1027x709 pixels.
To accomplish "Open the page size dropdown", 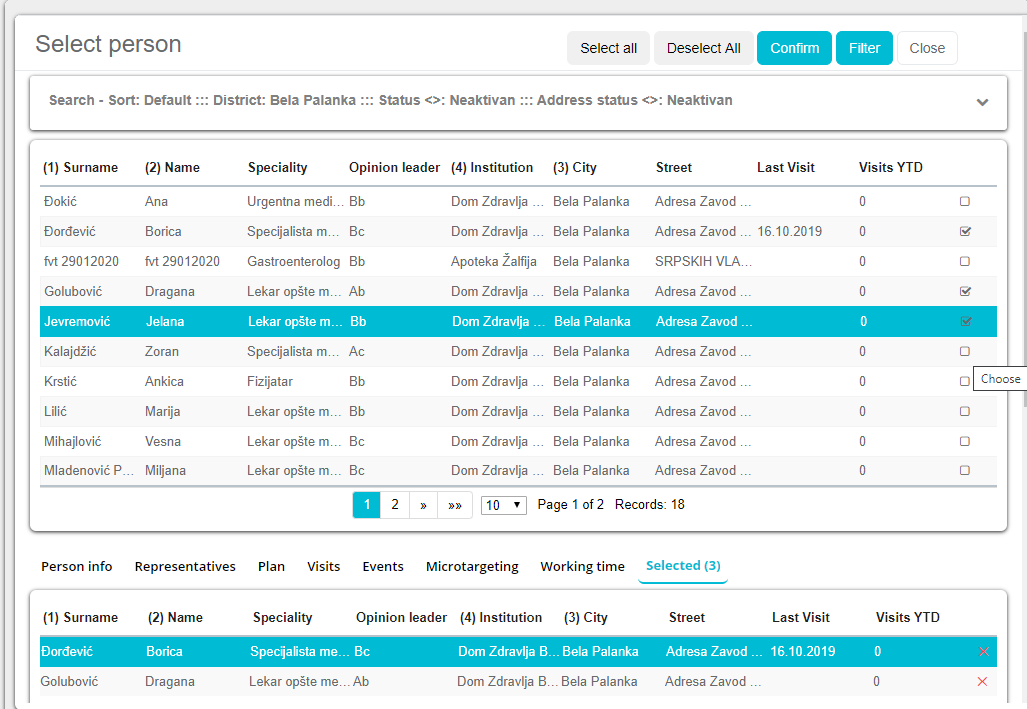I will click(504, 505).
